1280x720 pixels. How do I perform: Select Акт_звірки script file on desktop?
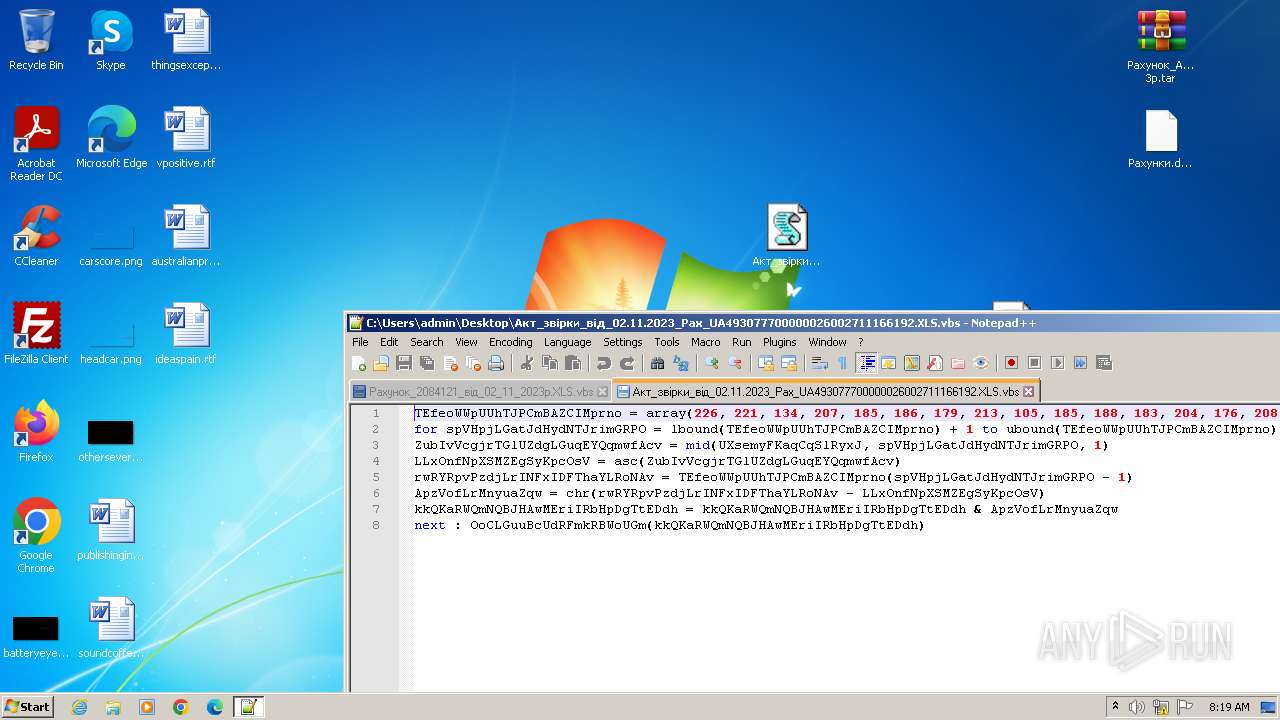click(787, 236)
